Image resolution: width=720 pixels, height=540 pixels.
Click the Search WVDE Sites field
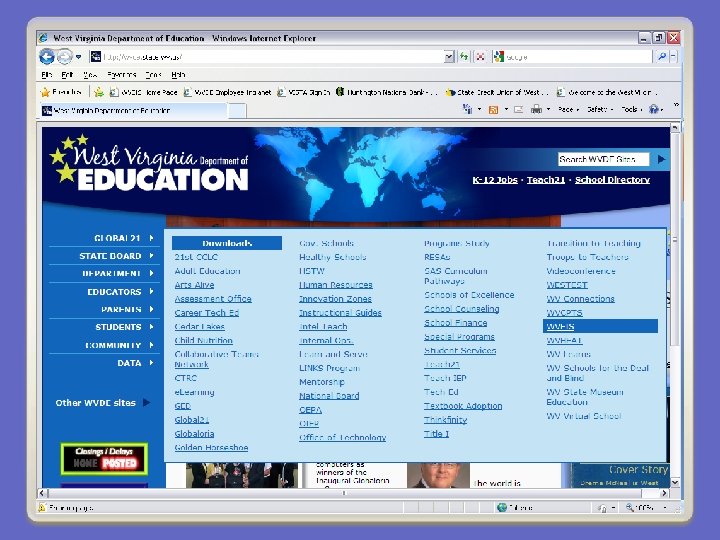(603, 159)
